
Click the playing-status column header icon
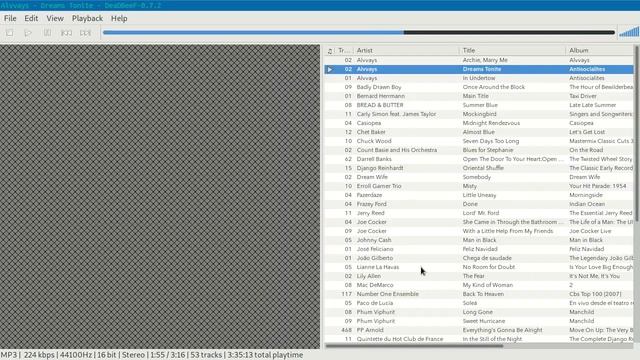(x=330, y=51)
